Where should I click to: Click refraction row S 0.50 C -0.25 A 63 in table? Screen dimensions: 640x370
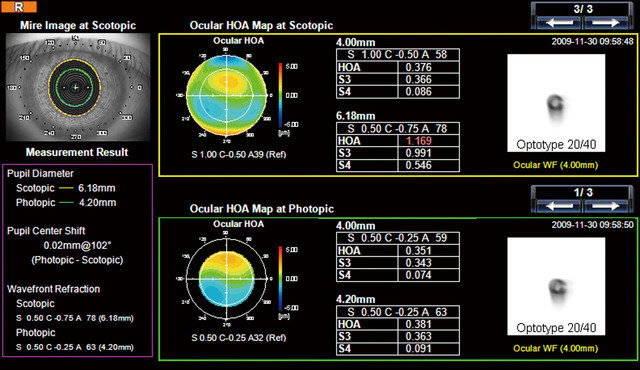(398, 312)
